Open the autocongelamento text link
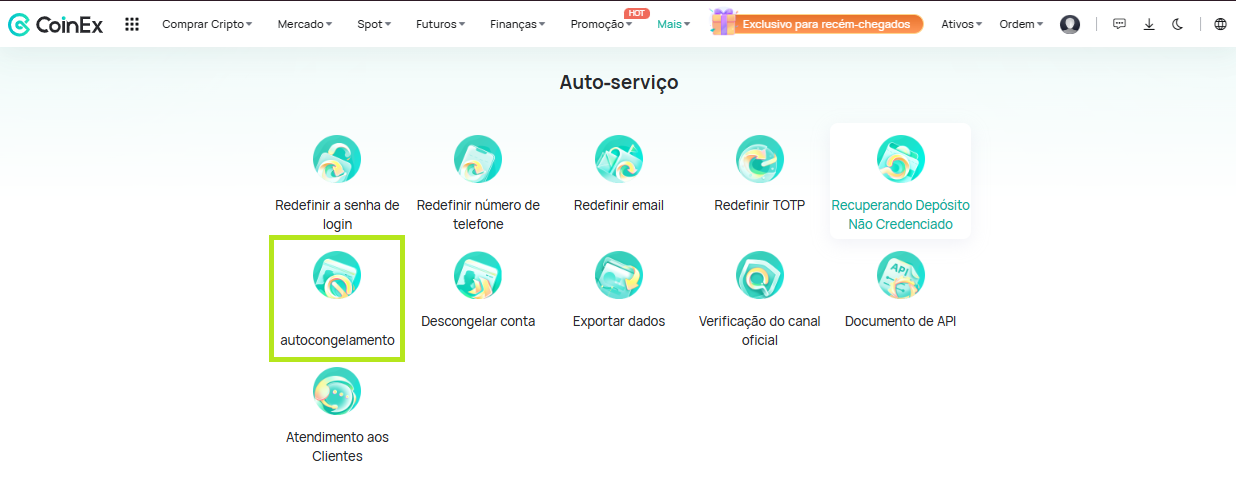Viewport: 1236px width, 503px height. pos(337,341)
